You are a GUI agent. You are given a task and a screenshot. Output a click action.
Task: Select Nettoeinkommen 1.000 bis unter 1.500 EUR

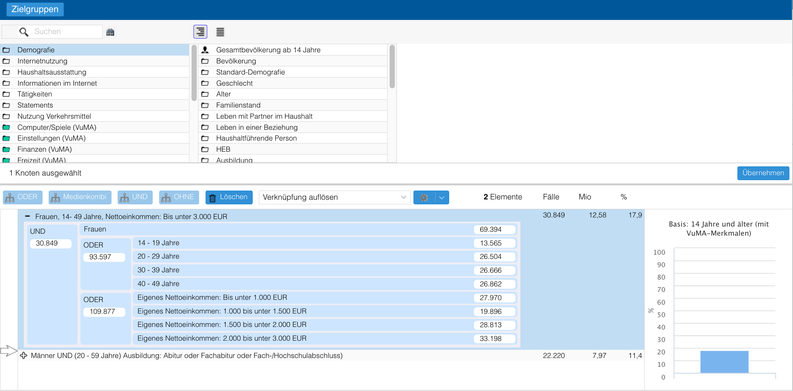[x=325, y=311]
